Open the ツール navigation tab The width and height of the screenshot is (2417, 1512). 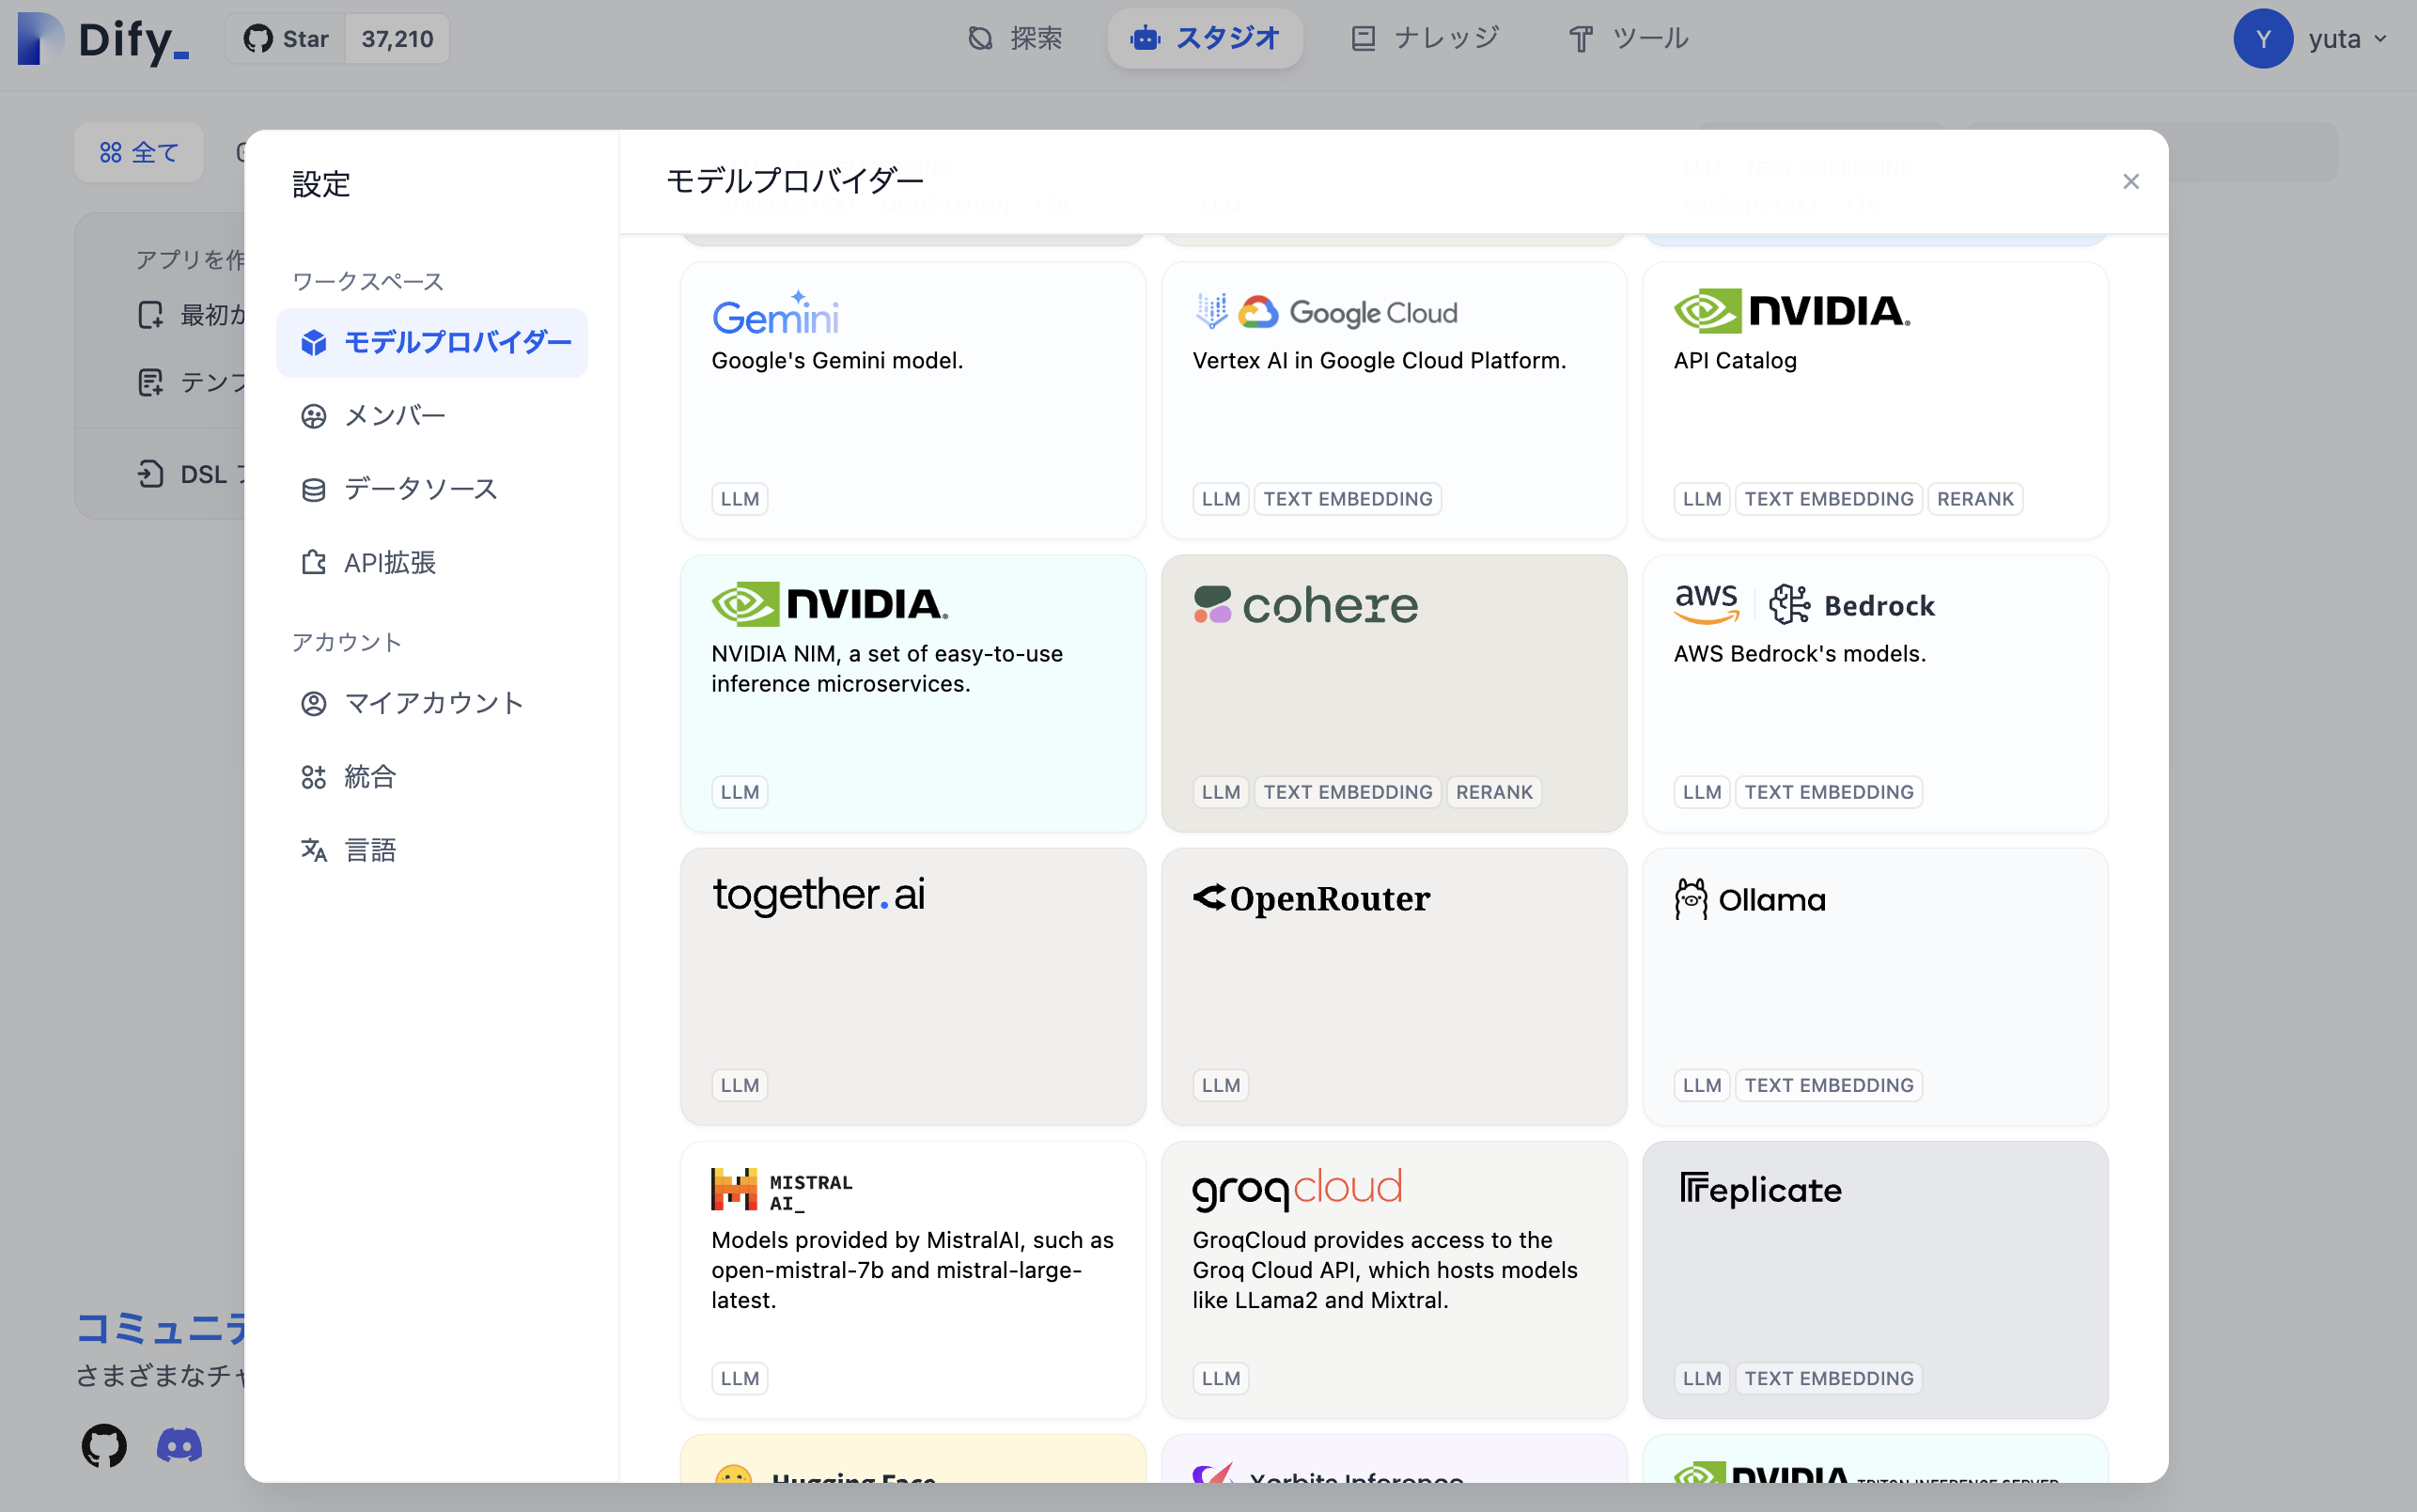1628,39
